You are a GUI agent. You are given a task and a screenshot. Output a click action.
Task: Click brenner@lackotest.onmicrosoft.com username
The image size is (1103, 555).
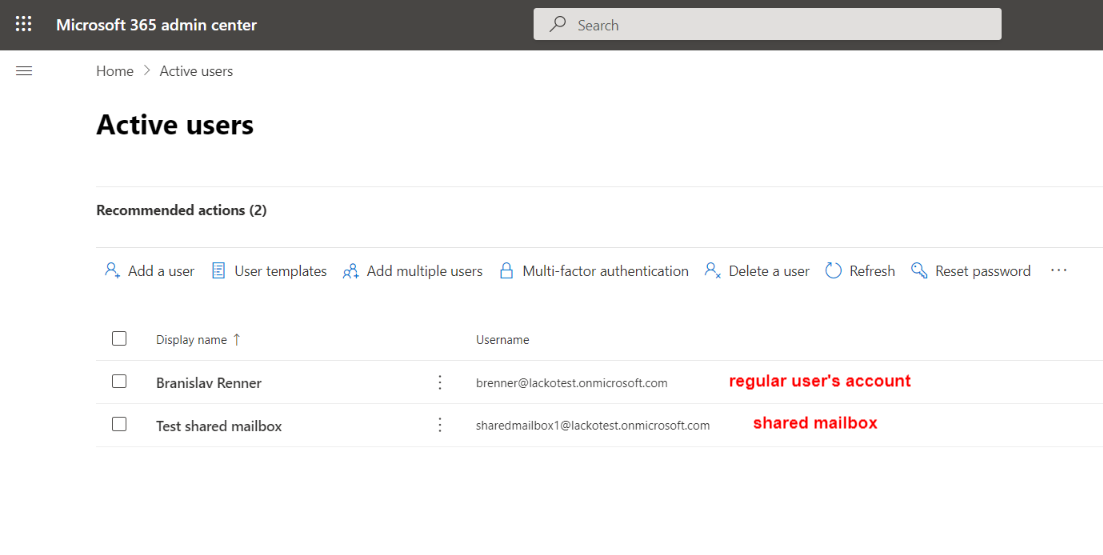tap(572, 383)
